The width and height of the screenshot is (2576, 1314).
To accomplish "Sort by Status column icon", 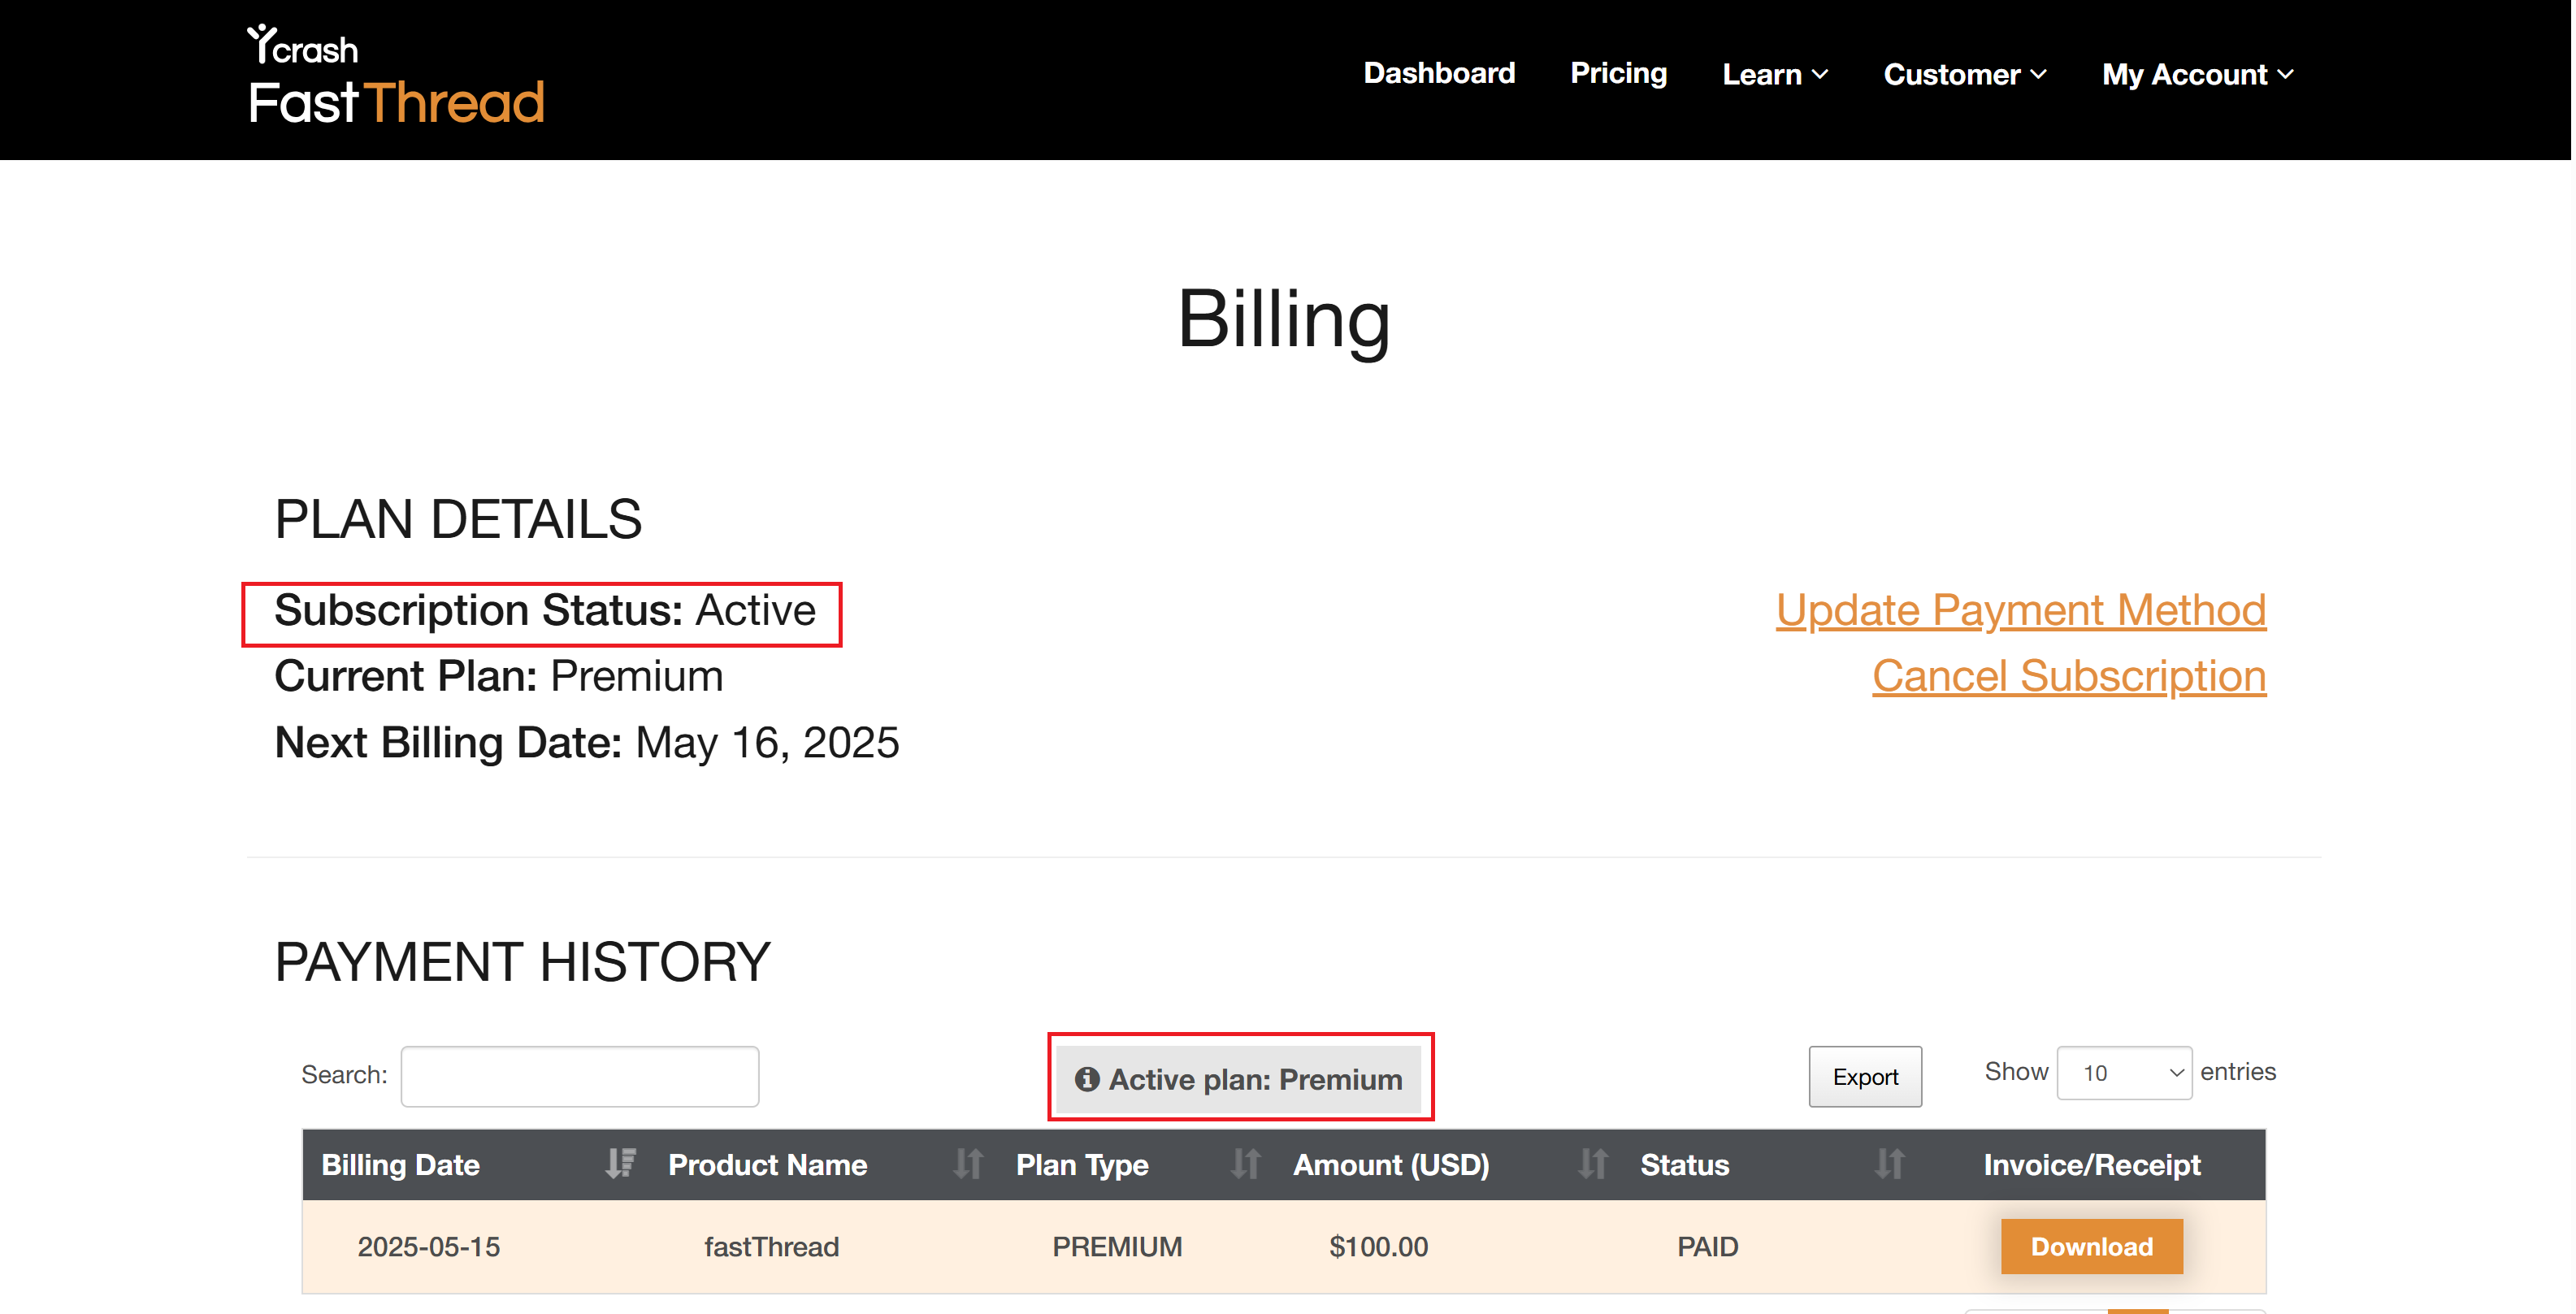I will tap(1889, 1164).
